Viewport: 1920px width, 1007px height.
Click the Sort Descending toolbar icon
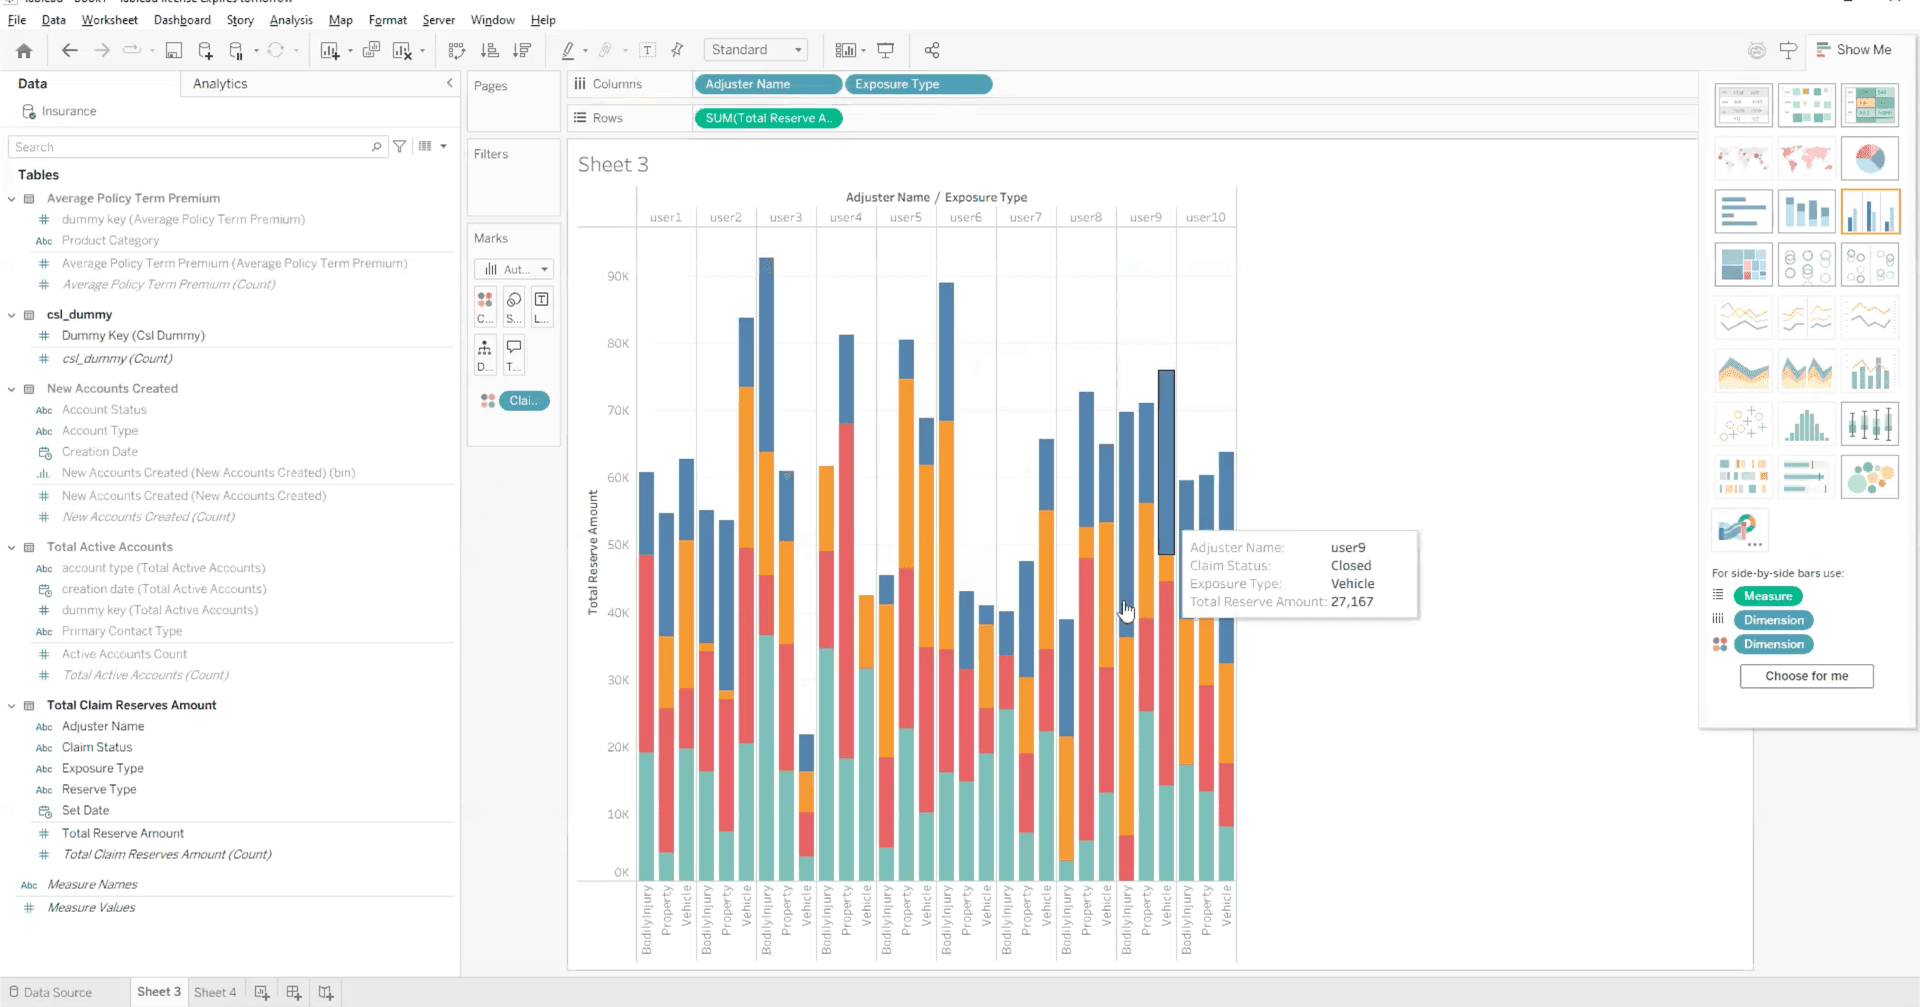(x=521, y=50)
